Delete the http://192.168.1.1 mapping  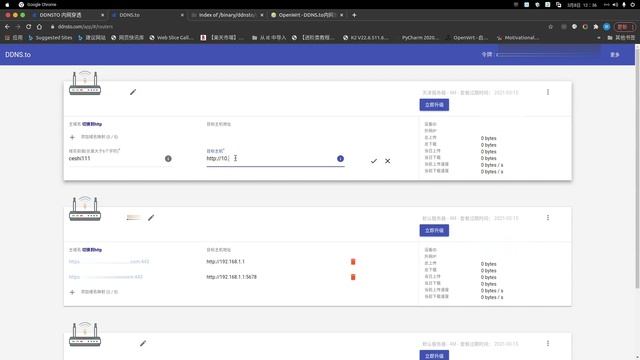(x=353, y=262)
